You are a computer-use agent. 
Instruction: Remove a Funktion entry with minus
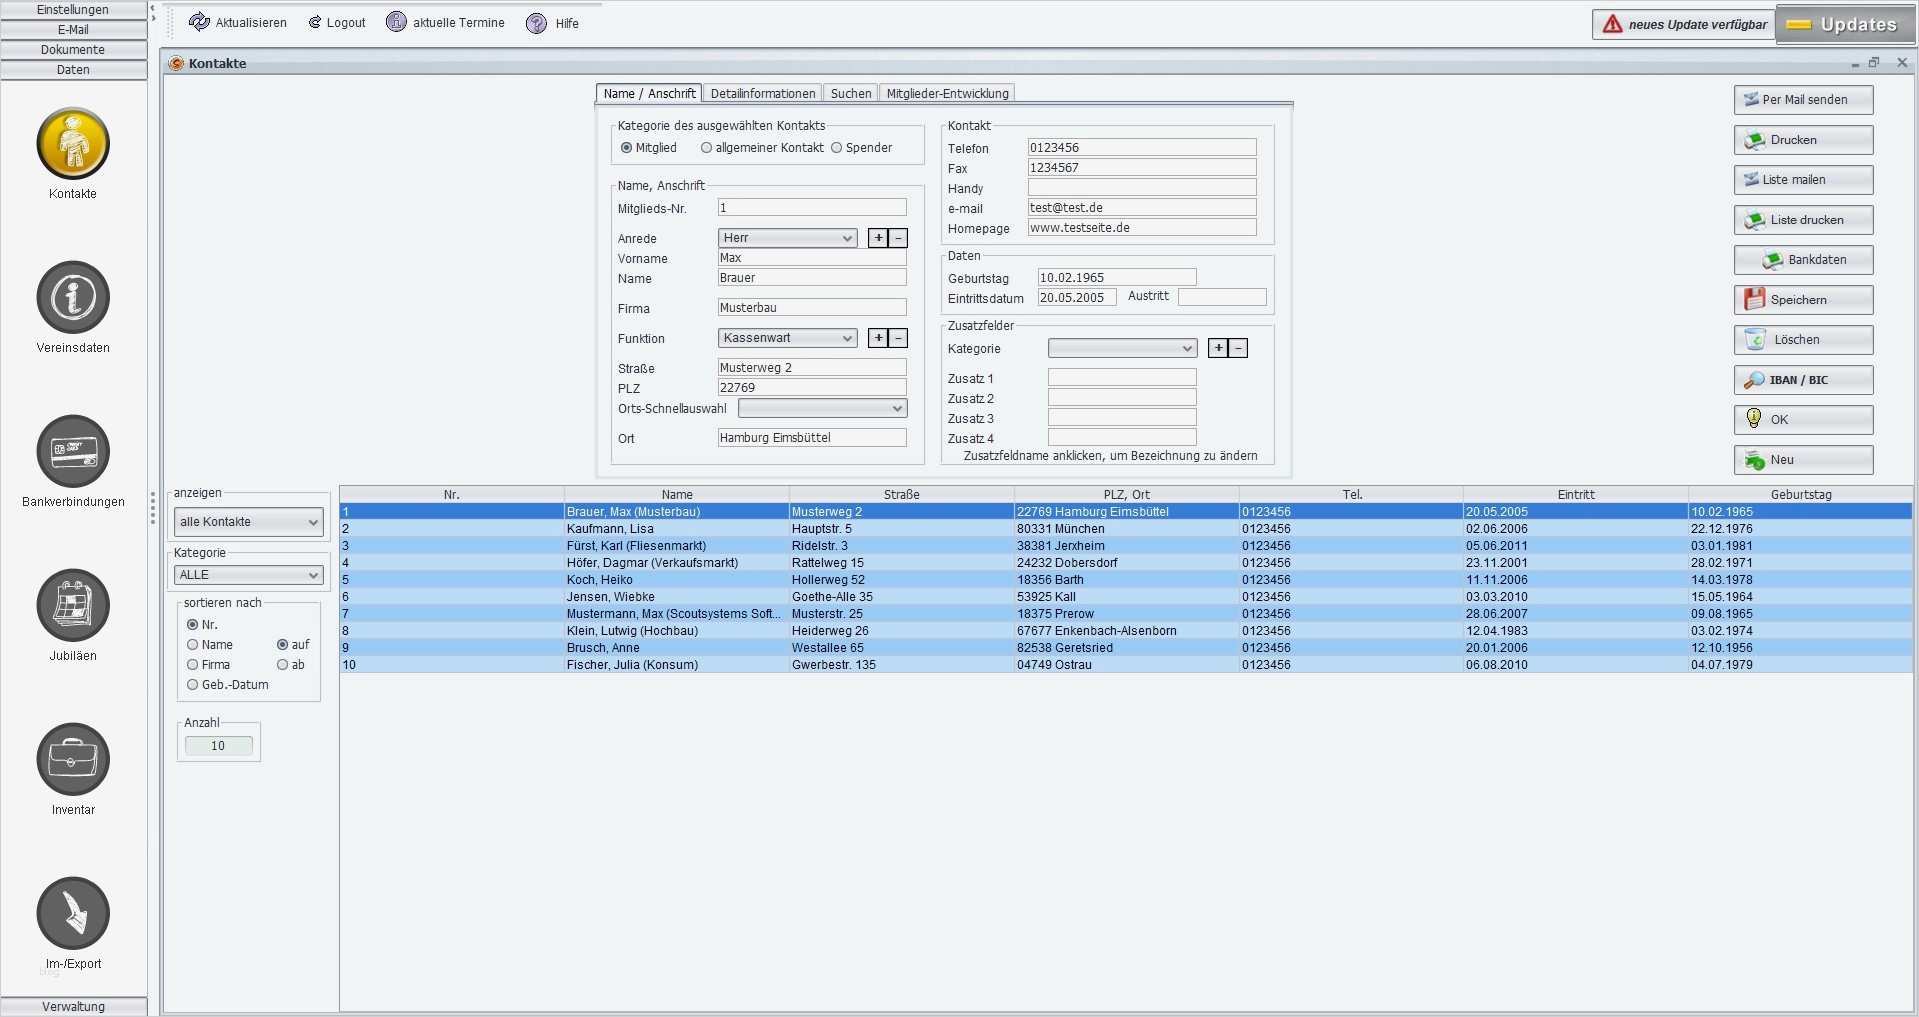click(x=898, y=338)
